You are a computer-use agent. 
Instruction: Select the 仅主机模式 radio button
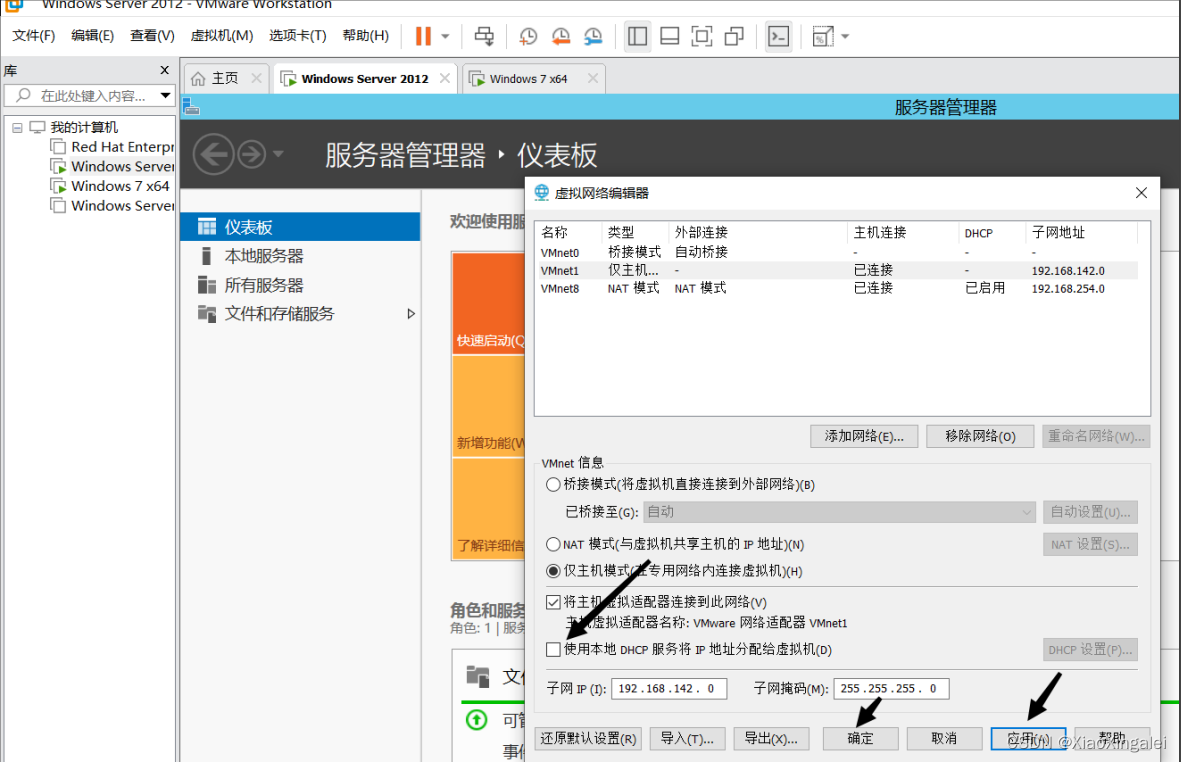553,571
